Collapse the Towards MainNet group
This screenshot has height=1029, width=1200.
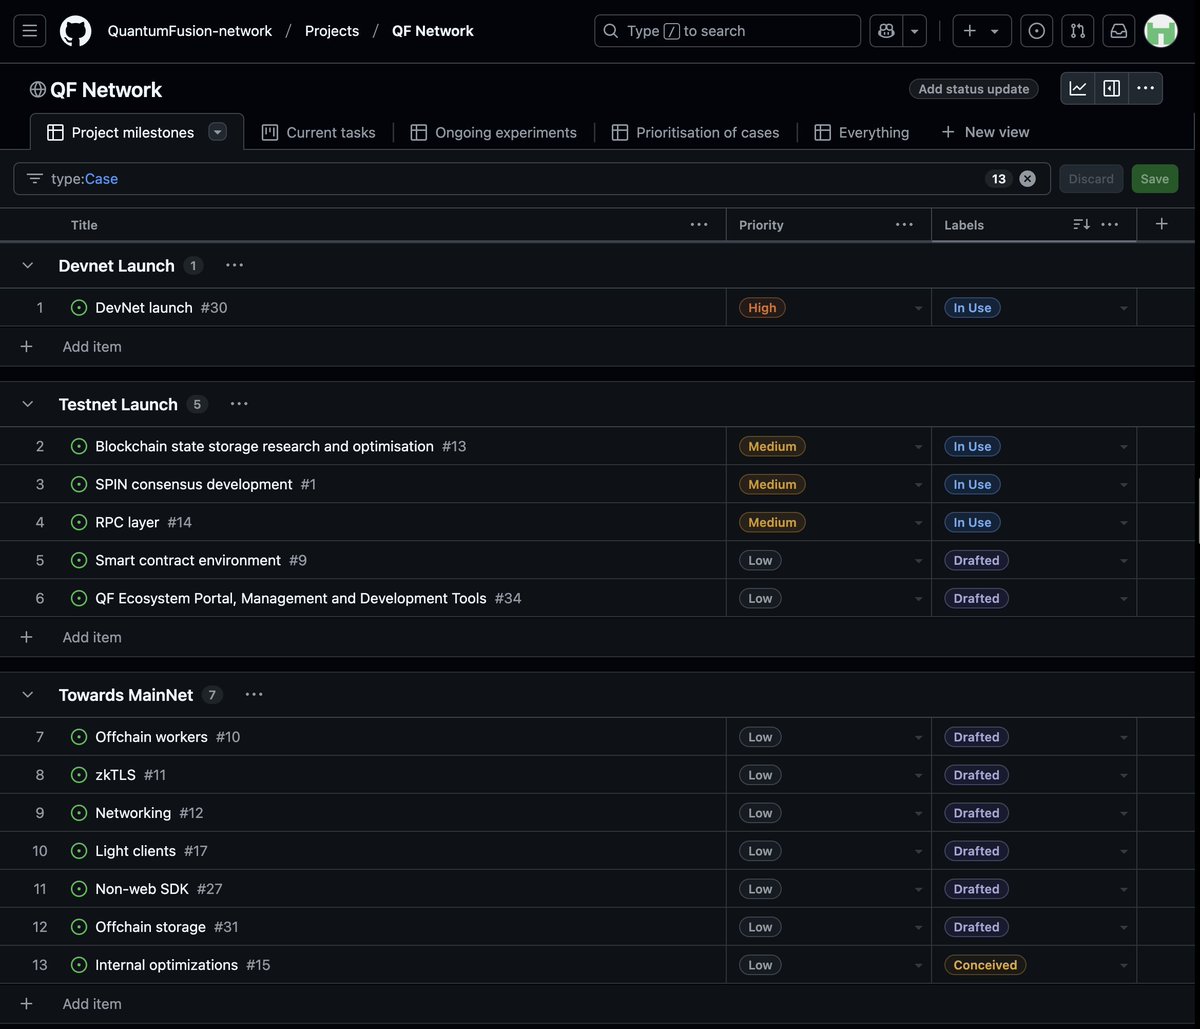point(27,694)
